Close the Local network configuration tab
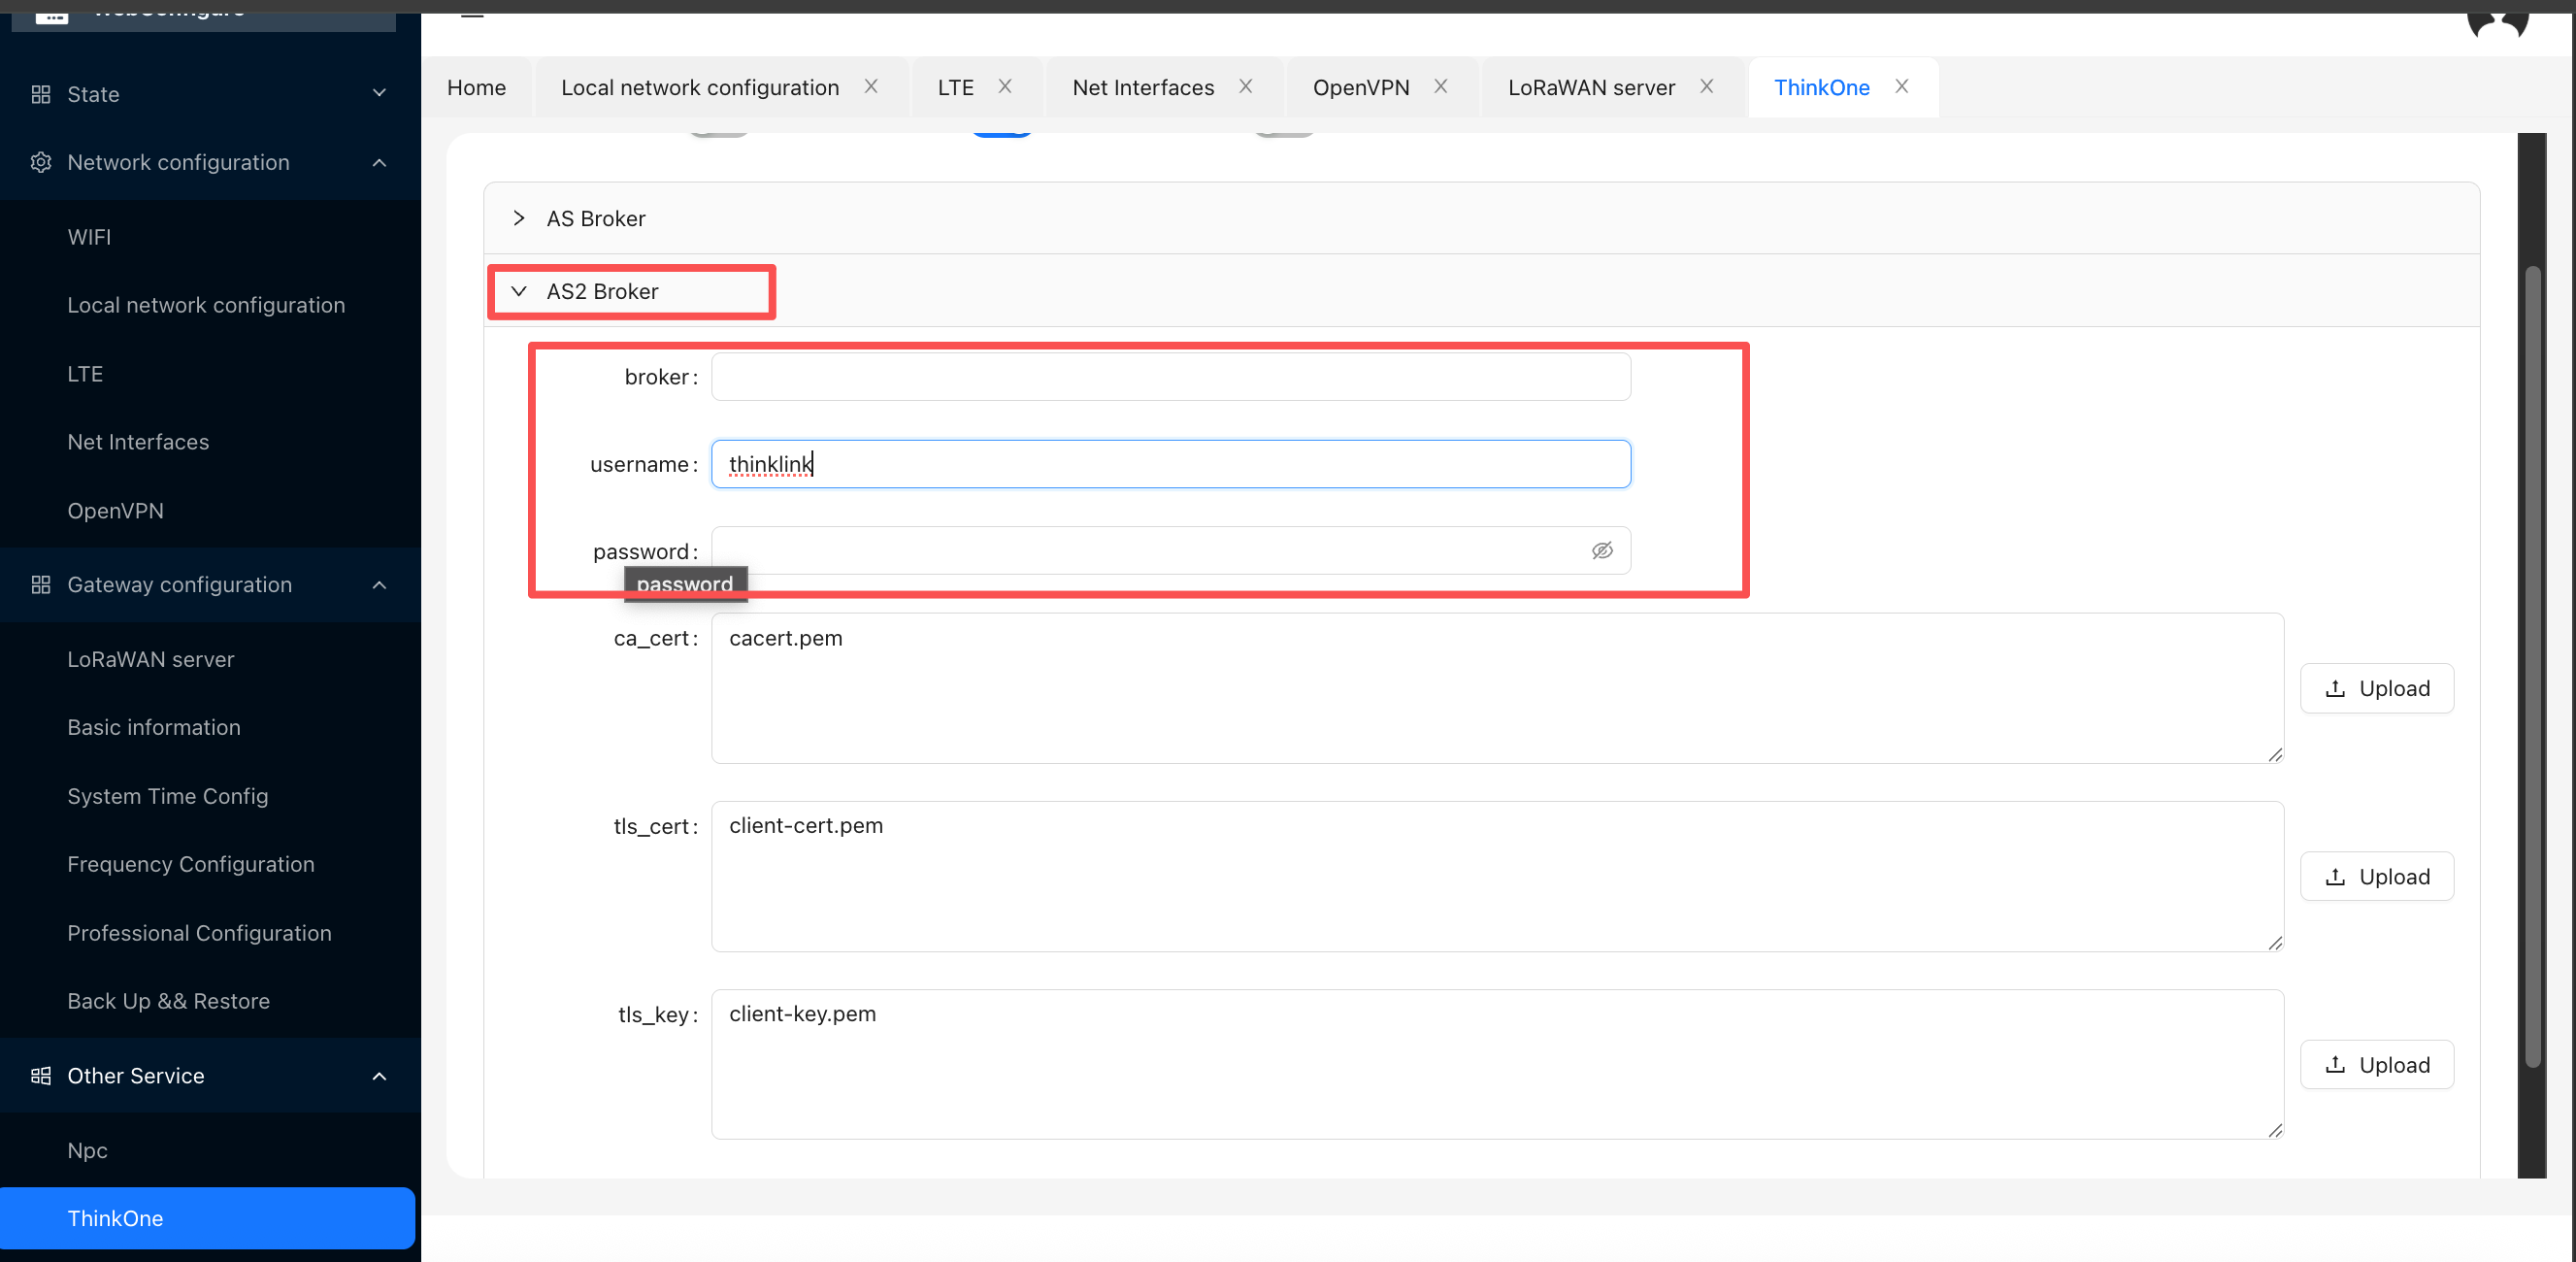The image size is (2576, 1262). pyautogui.click(x=871, y=86)
